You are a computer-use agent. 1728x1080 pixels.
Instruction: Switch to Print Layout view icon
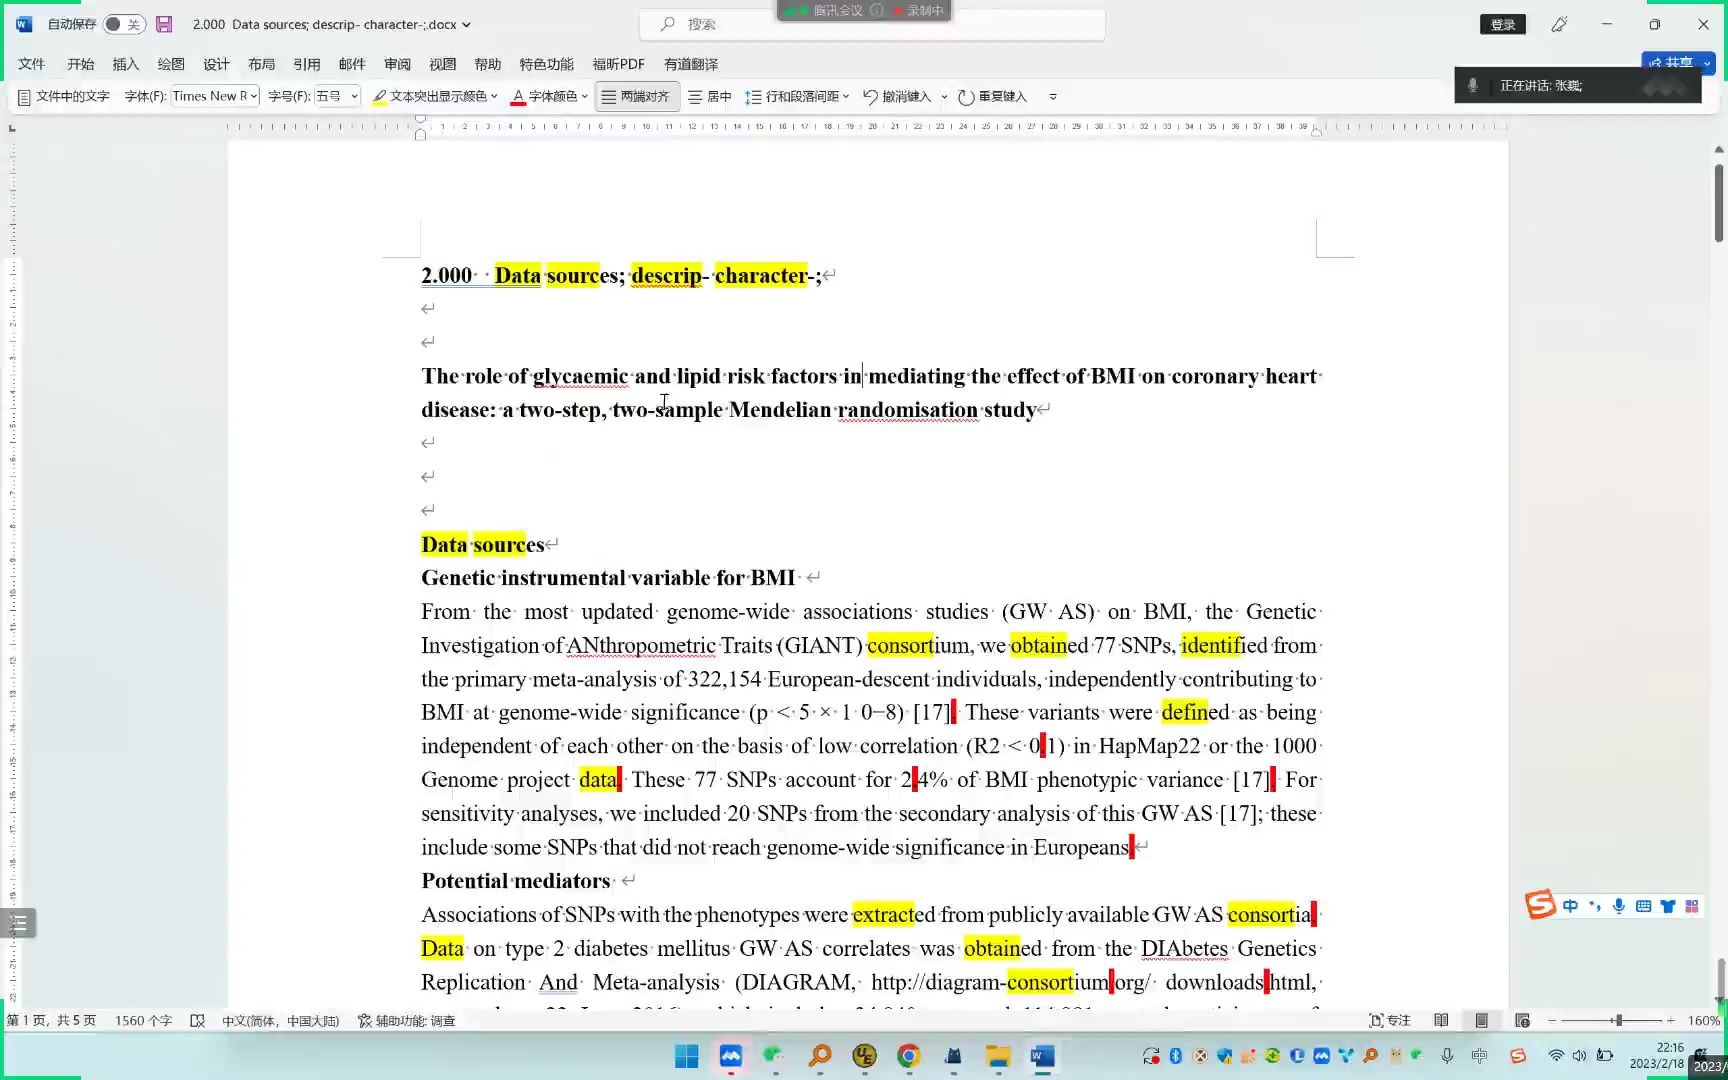[x=1481, y=1021]
